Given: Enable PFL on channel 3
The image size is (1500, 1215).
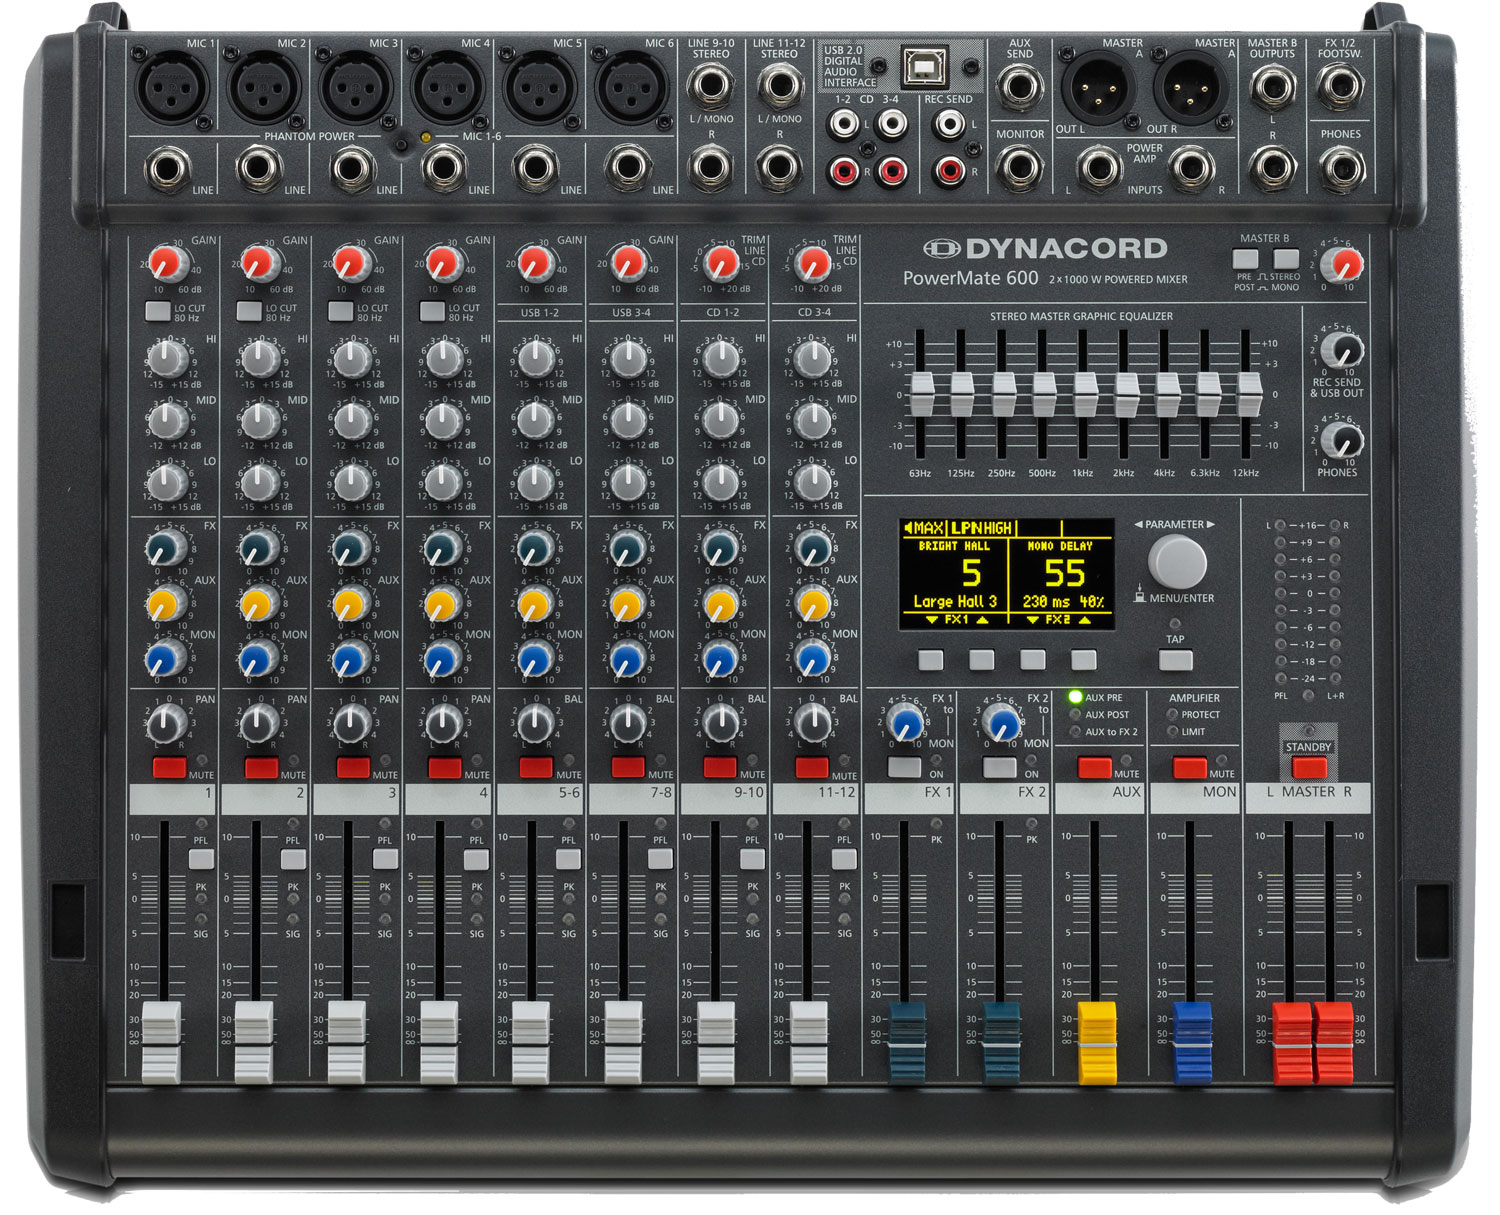Looking at the screenshot, I should pos(385,859).
